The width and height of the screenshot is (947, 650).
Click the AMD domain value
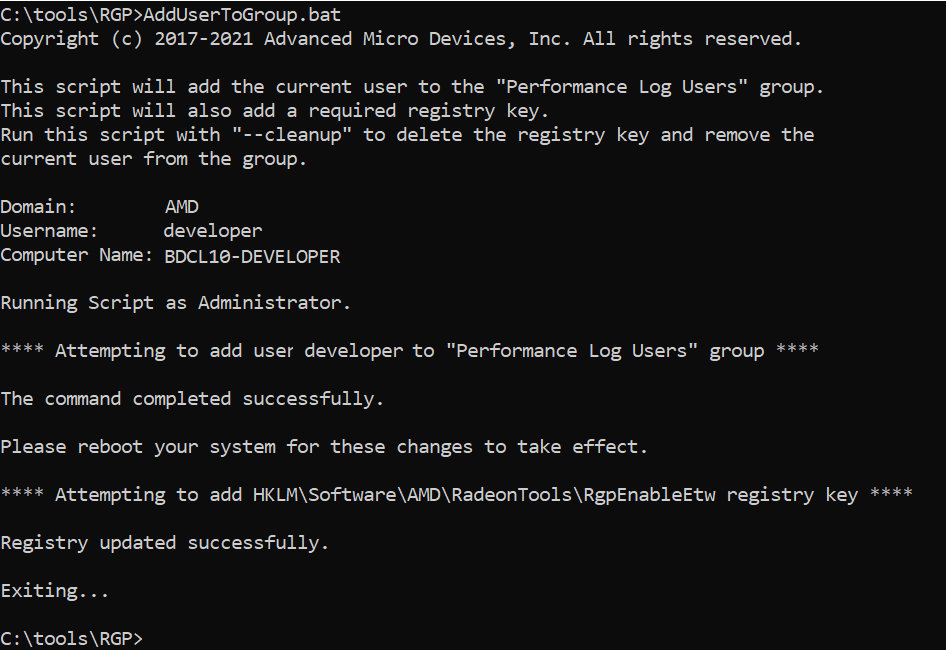click(182, 207)
